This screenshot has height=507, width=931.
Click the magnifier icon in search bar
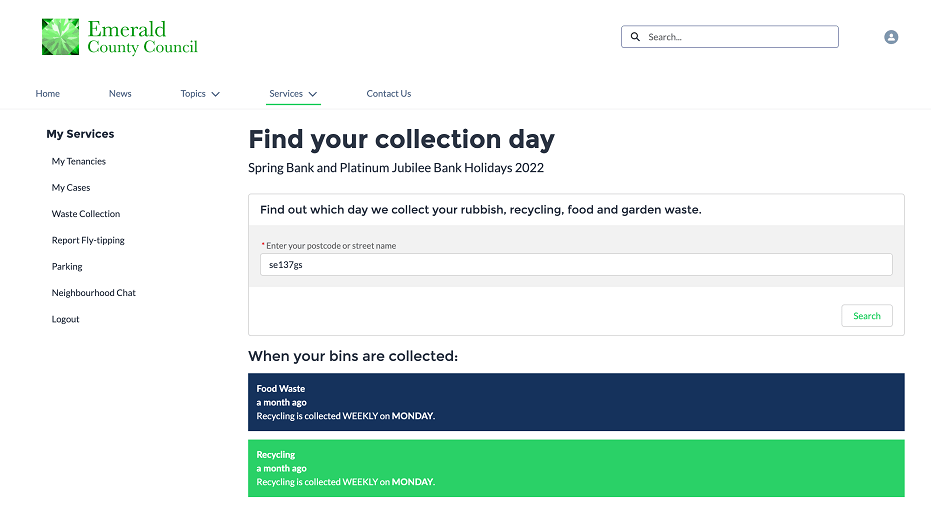pos(635,37)
